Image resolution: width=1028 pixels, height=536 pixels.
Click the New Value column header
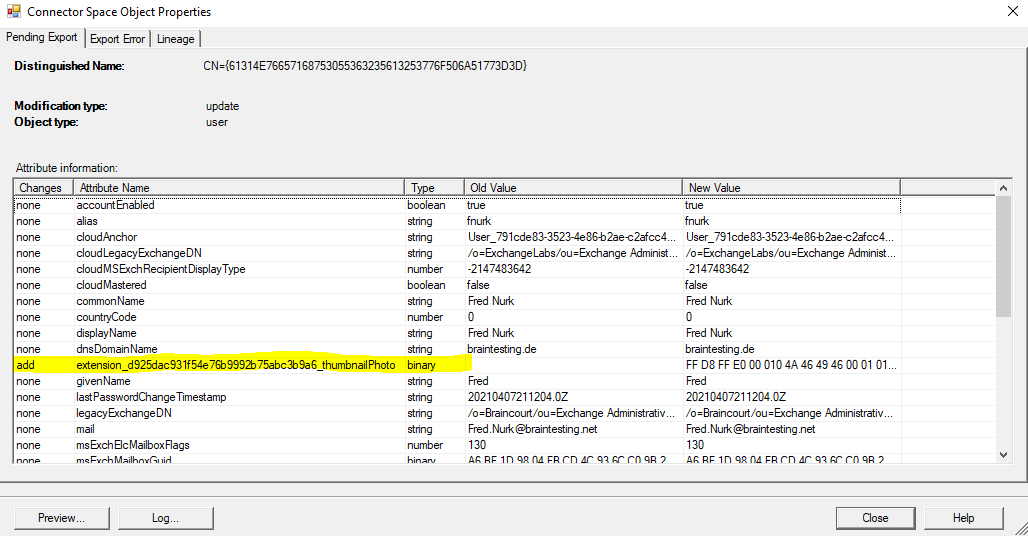(791, 188)
